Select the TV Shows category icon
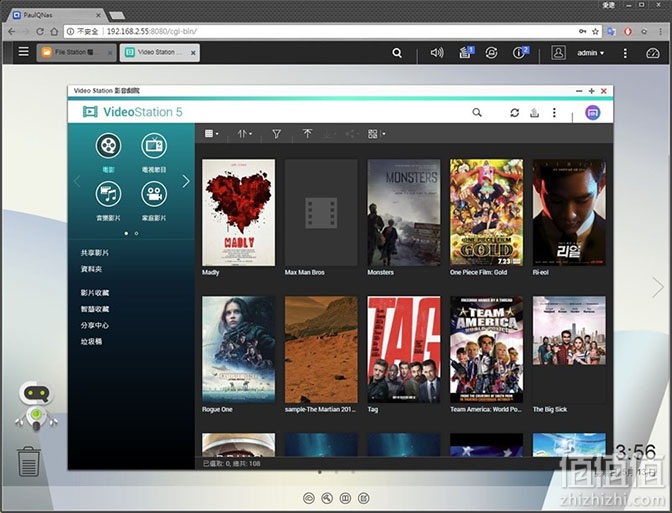 coord(154,146)
